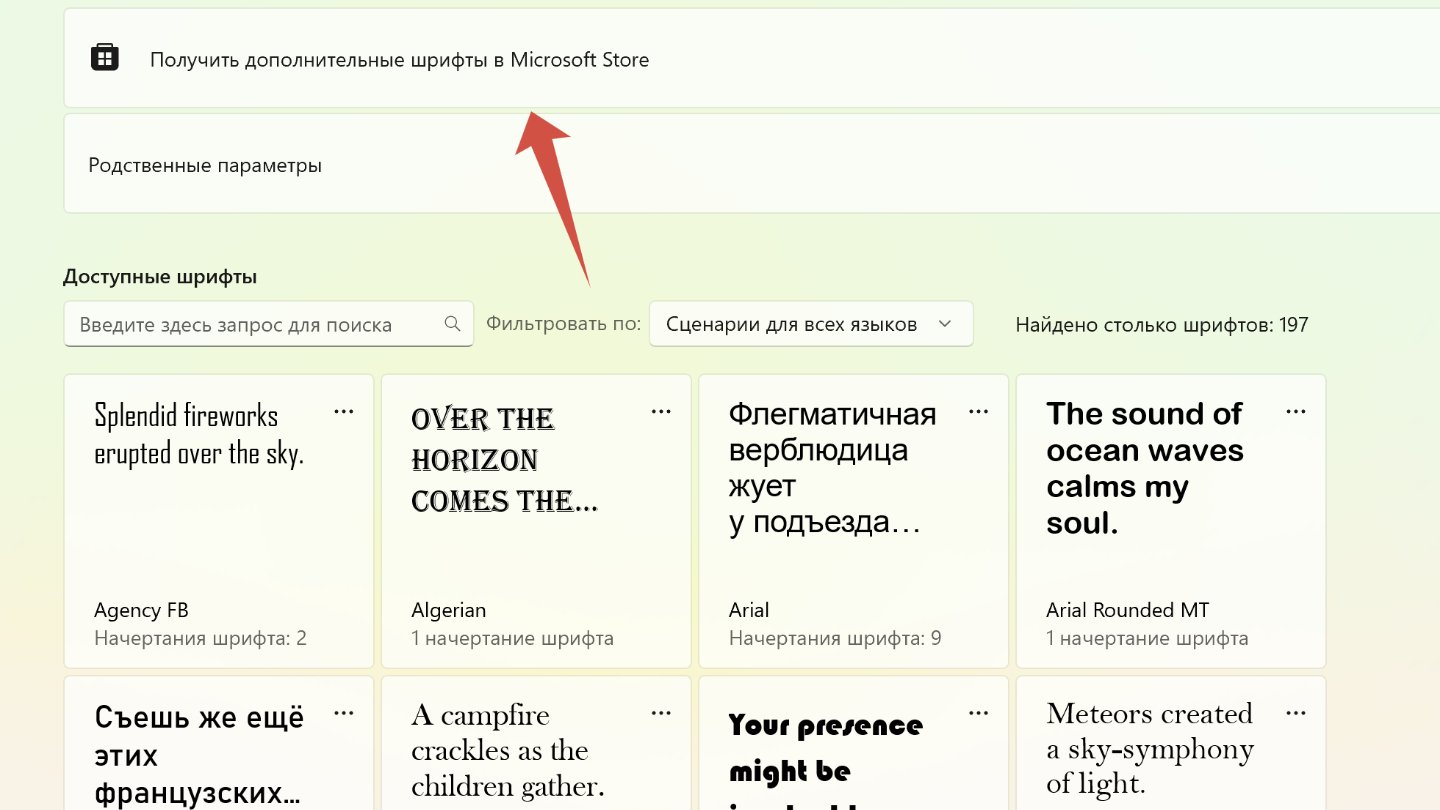
Task: Open the more options on Agency FB card
Action: (x=344, y=411)
